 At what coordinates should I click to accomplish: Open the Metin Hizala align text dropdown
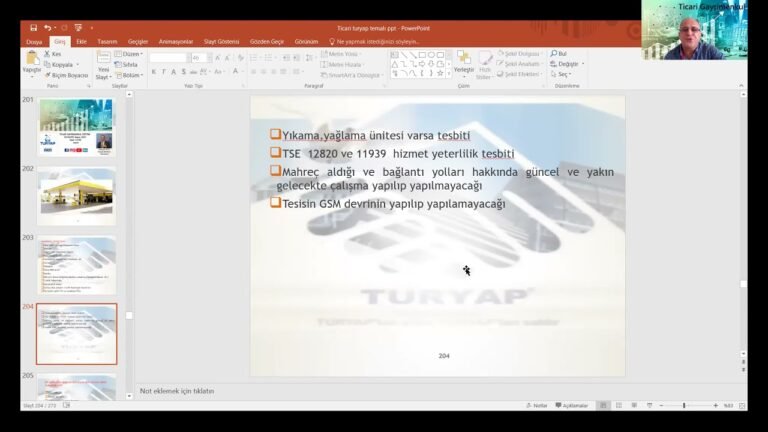tap(342, 65)
